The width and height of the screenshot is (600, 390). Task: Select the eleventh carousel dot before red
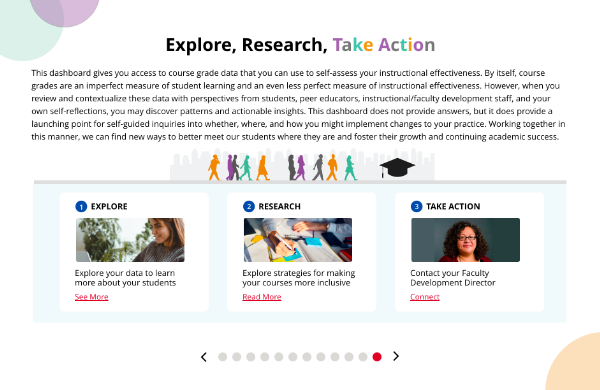coord(363,357)
